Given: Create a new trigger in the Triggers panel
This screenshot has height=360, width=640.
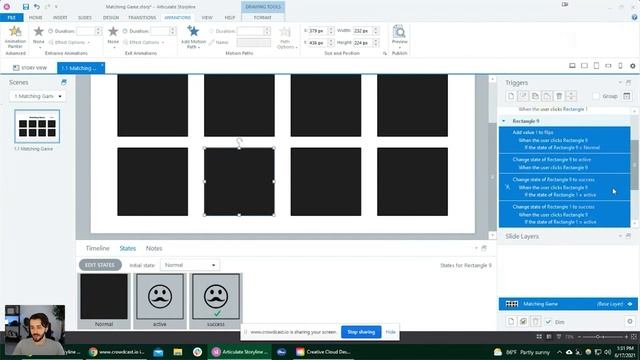Looking at the screenshot, I should pos(511,96).
